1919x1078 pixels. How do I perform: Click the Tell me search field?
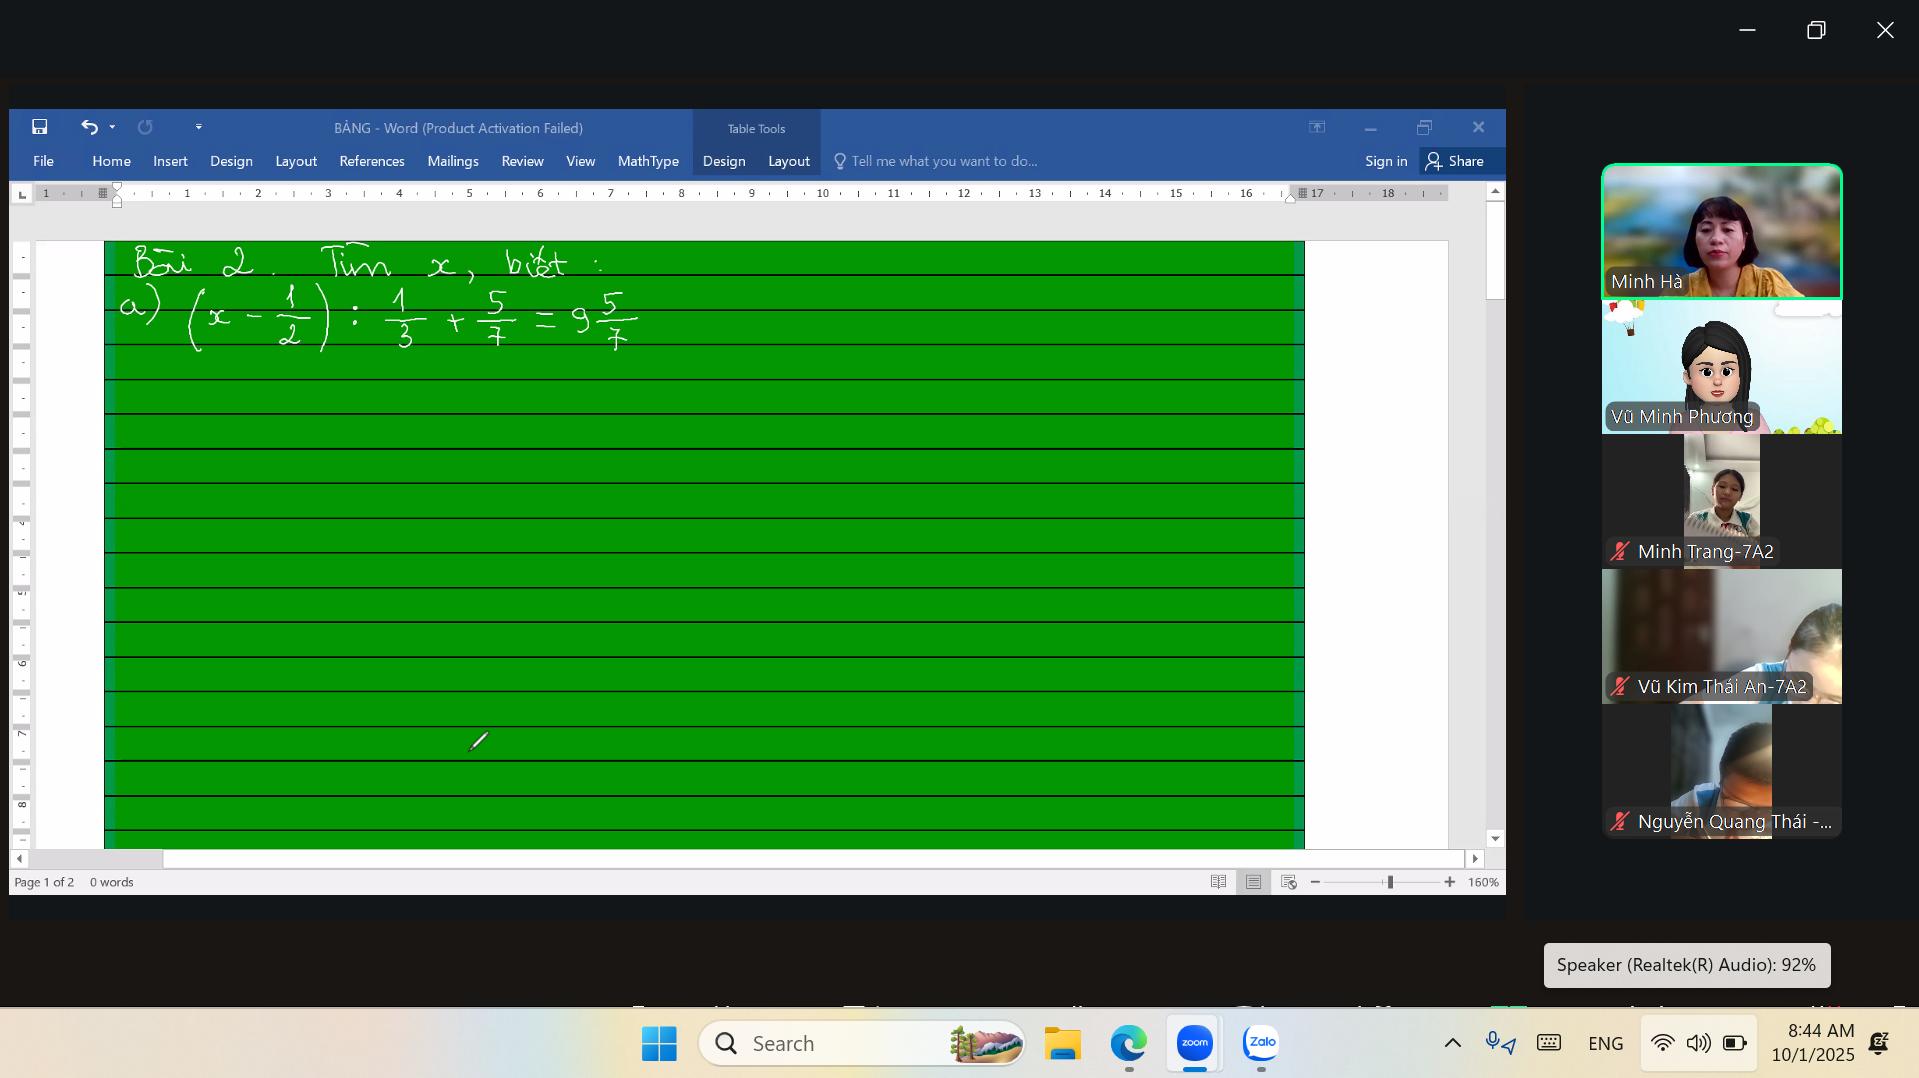pos(943,161)
